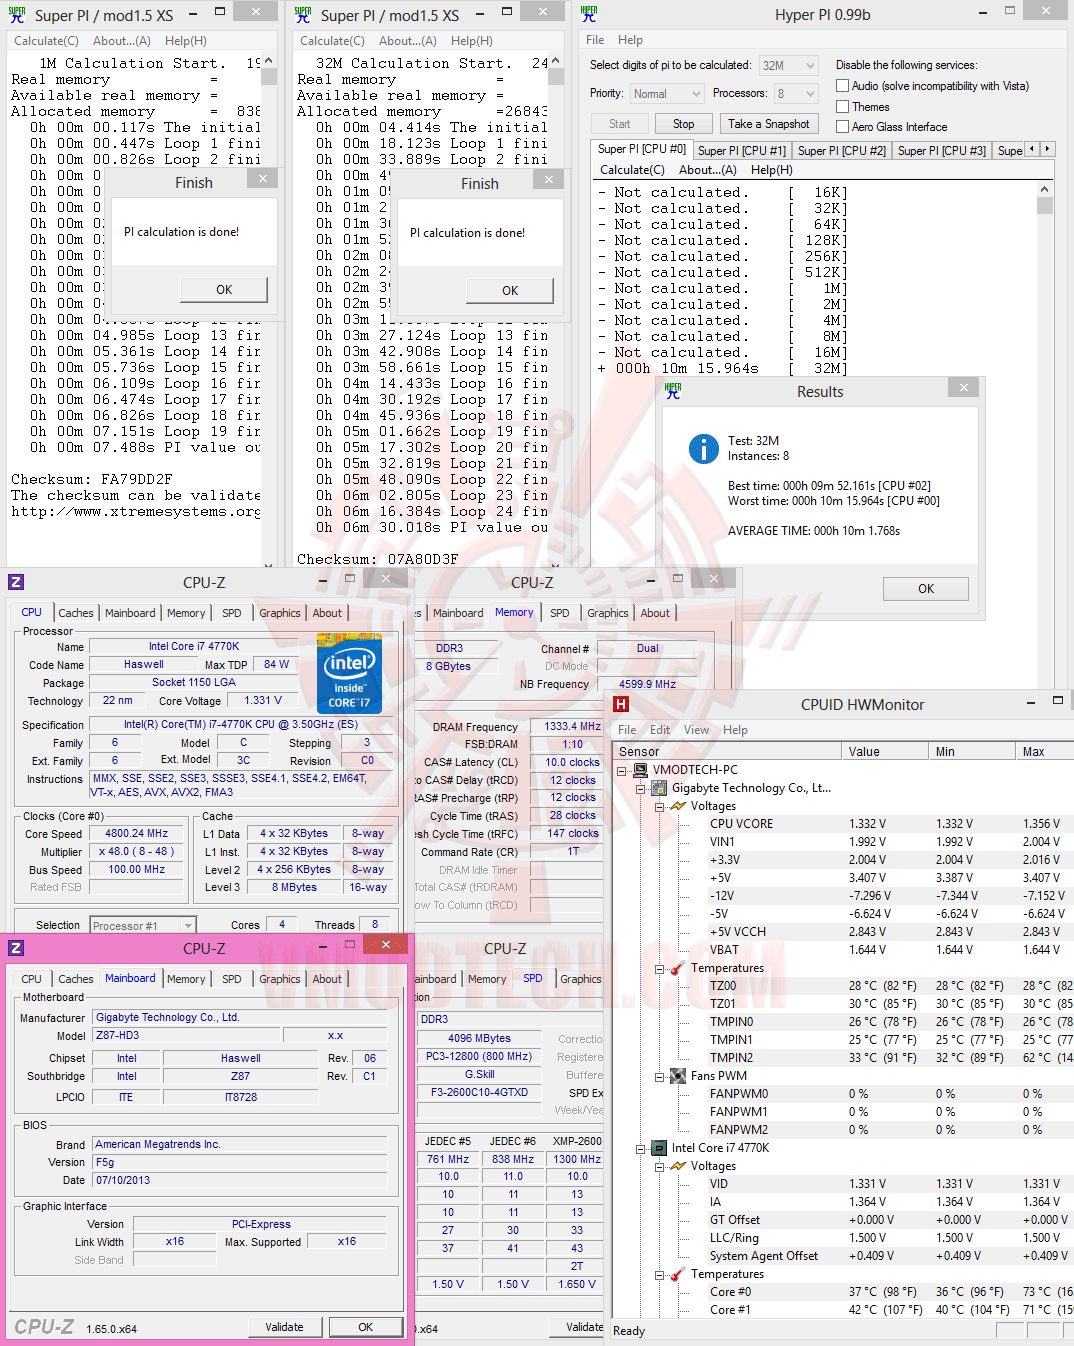Click the Temperatures thermometer icon under Gigabyte
1074x1346 pixels.
[x=678, y=968]
